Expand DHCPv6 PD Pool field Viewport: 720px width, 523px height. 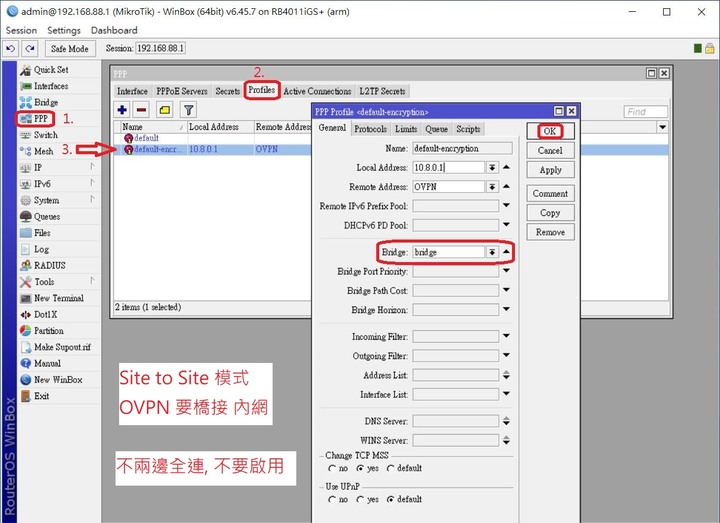point(506,225)
